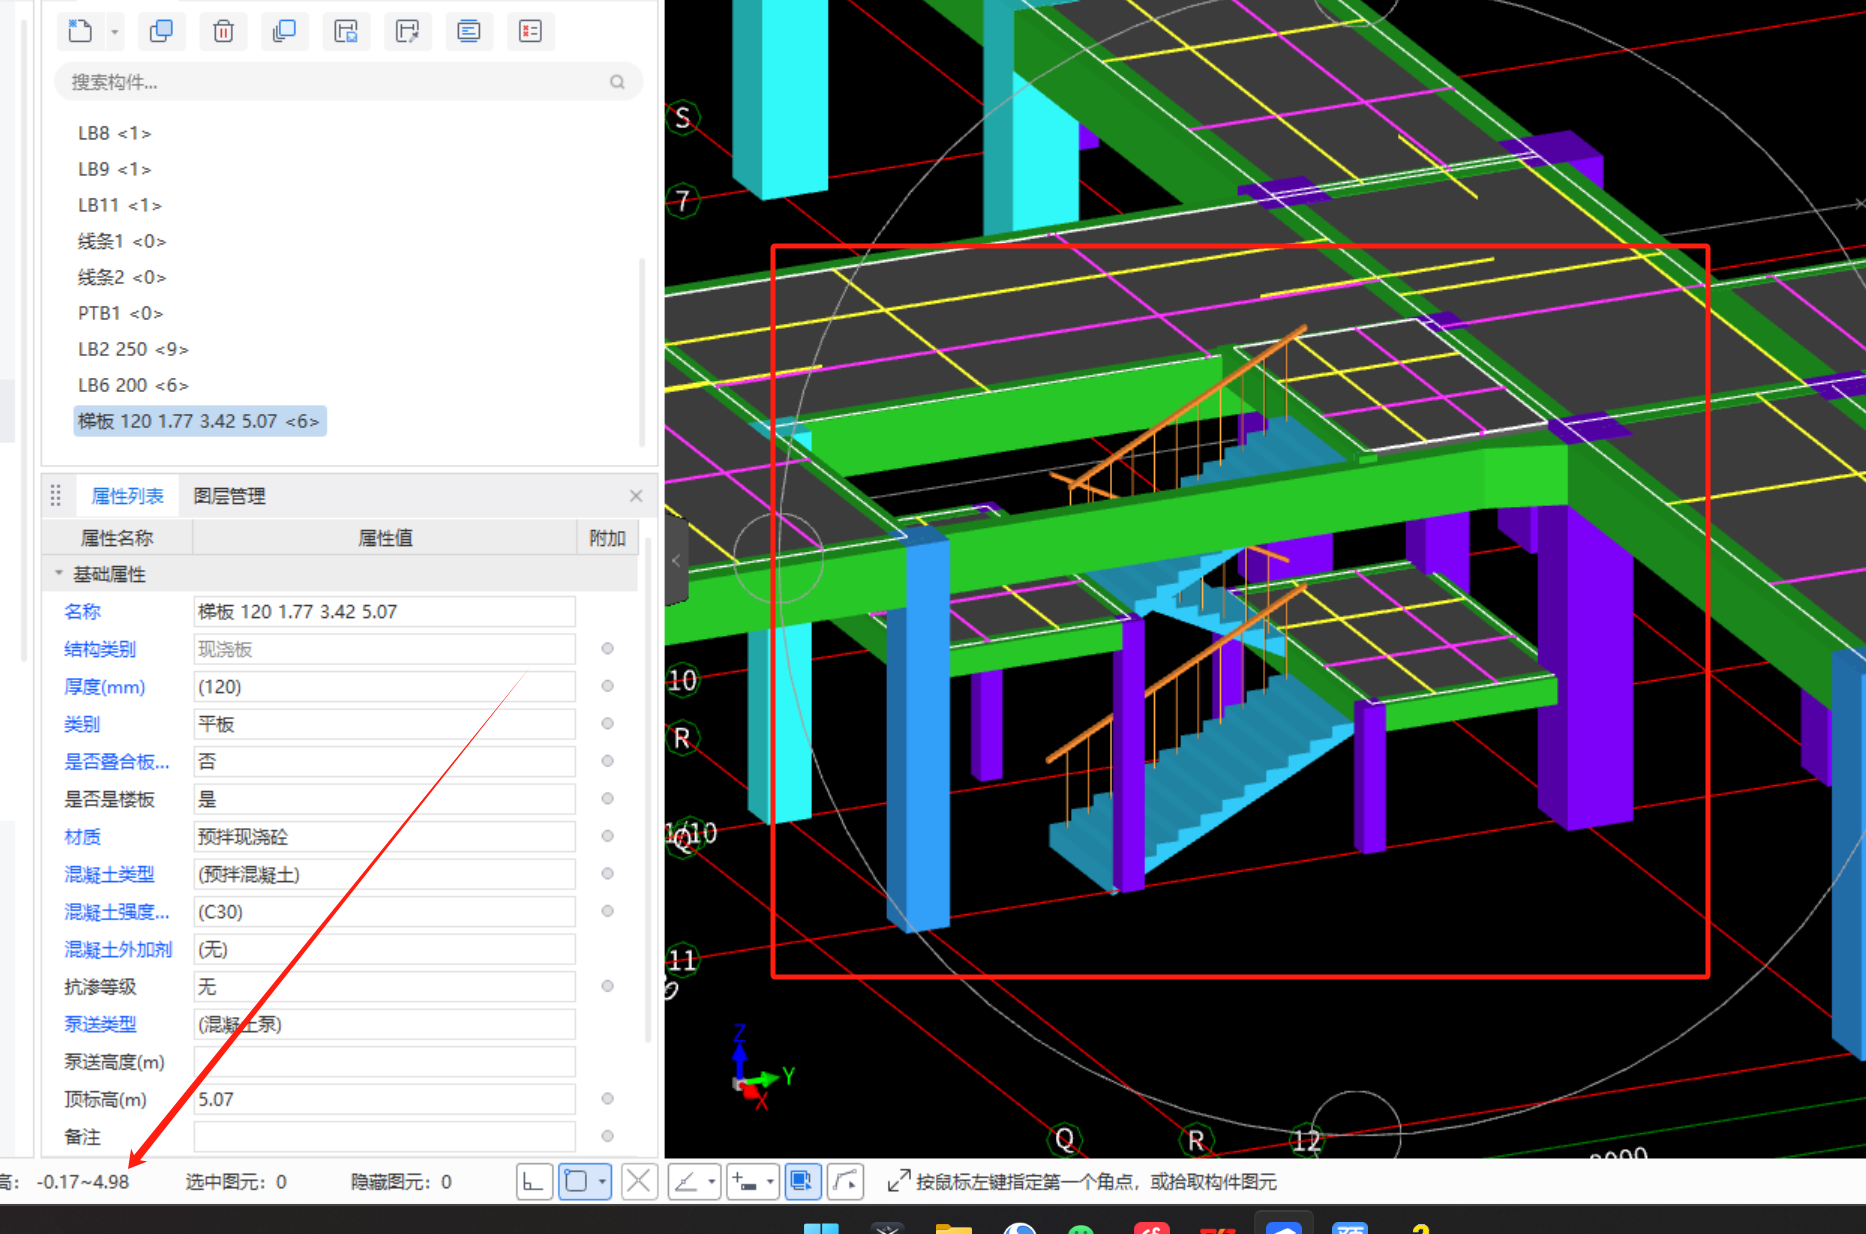Open the 材质 value 预拌现浇砼 dropdown
This screenshot has width=1866, height=1234.
384,836
